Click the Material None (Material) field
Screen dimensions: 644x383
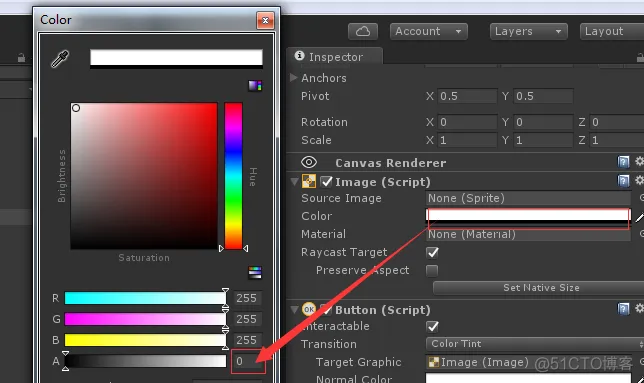coord(529,234)
